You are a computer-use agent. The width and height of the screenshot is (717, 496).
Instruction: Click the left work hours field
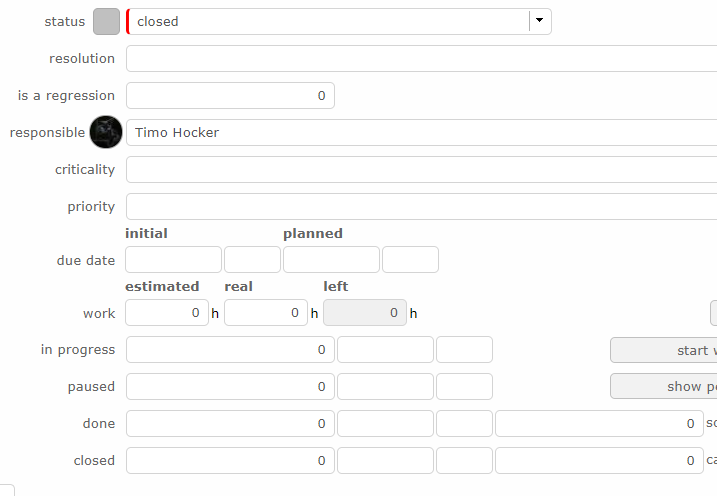point(364,313)
